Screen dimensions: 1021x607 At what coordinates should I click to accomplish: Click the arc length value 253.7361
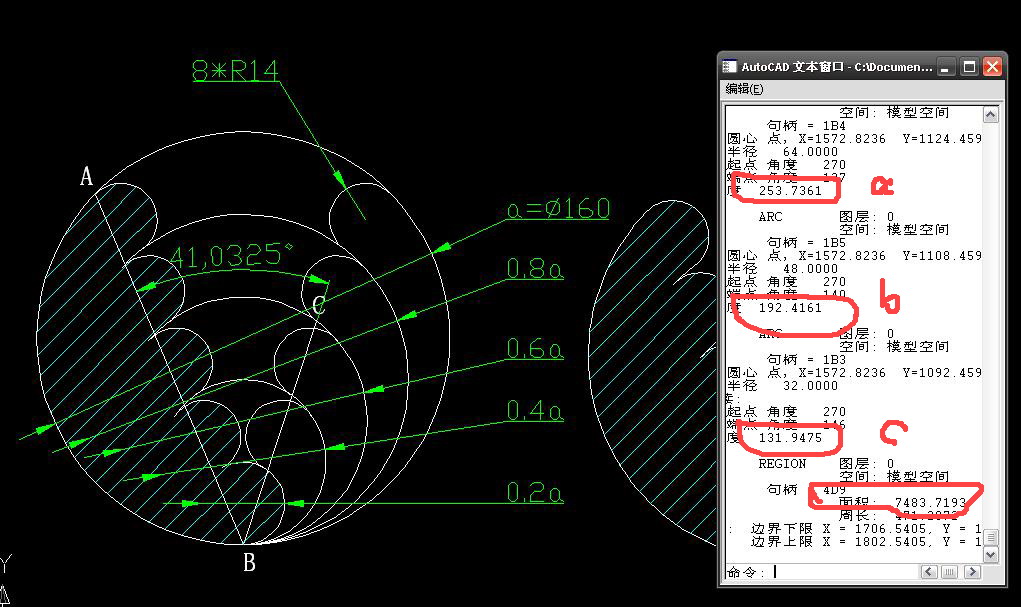790,191
